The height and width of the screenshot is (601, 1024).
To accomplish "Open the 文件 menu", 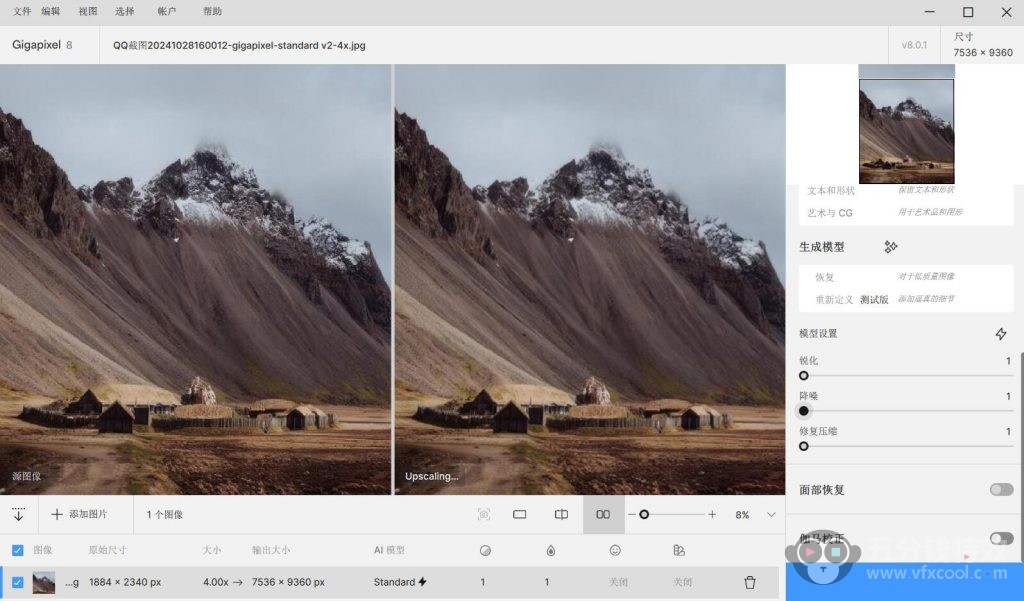I will click(22, 12).
